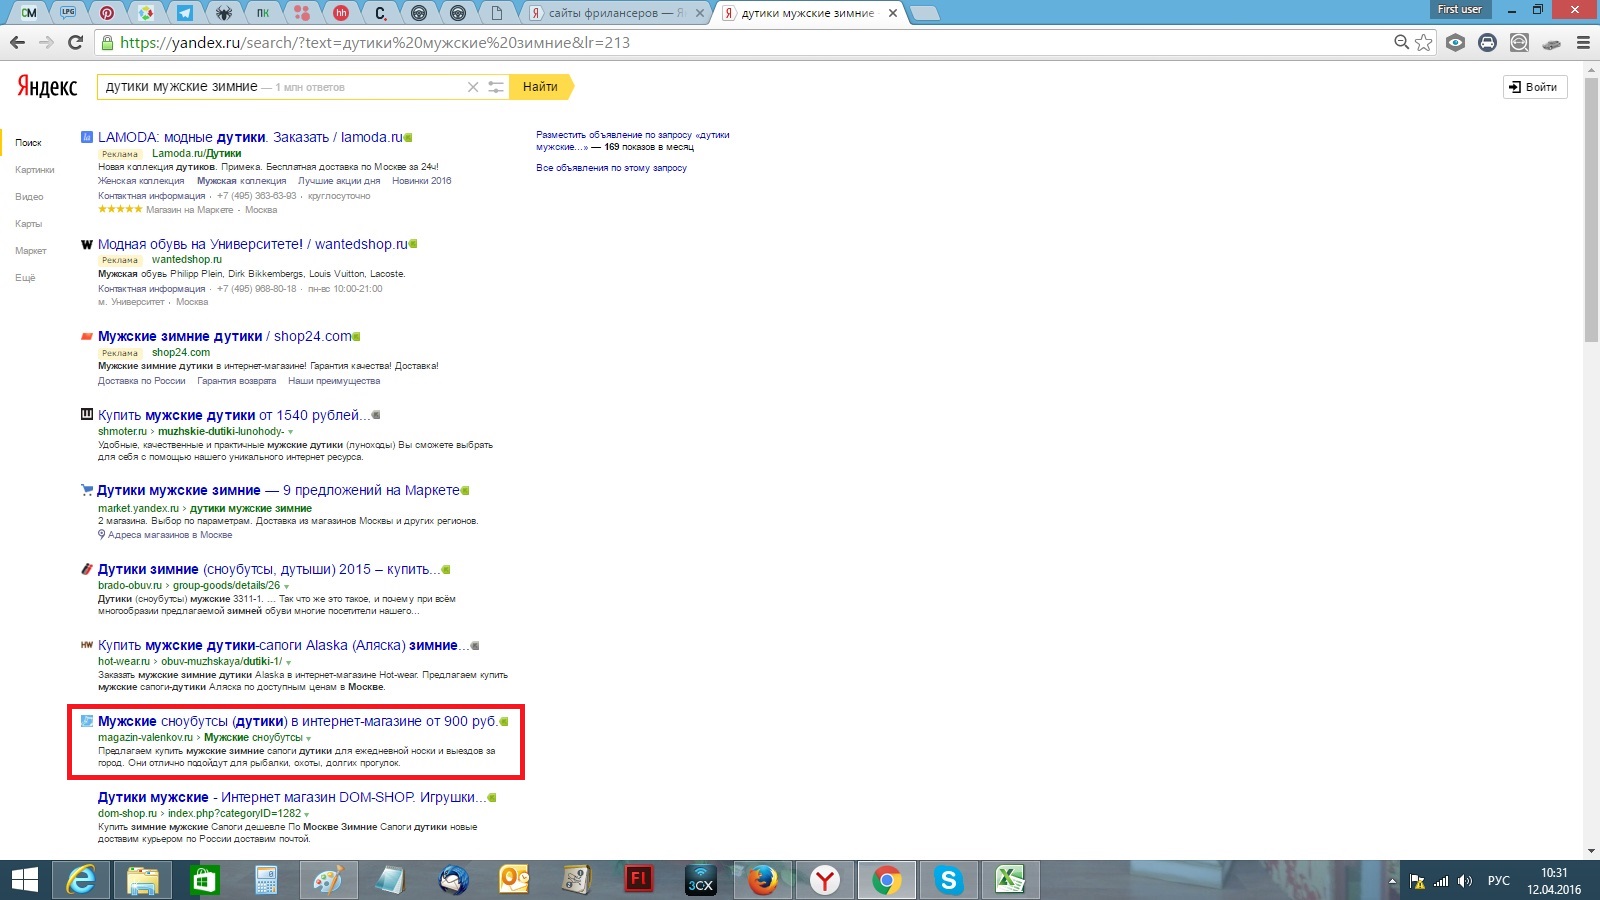Image resolution: width=1600 pixels, height=900 pixels.
Task: Open Chrome menu hamburger icon
Action: pos(1583,42)
